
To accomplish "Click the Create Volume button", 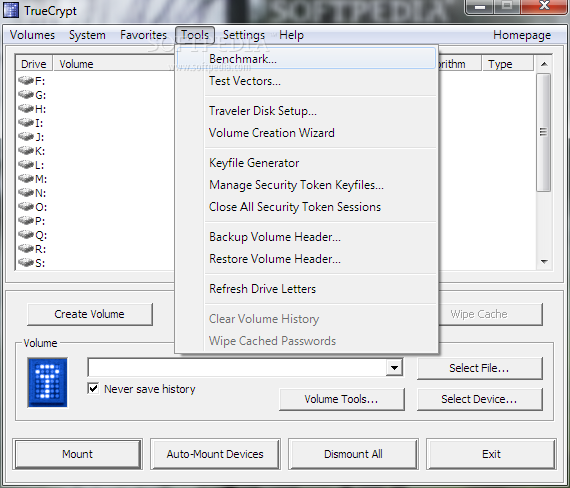I will (x=90, y=314).
